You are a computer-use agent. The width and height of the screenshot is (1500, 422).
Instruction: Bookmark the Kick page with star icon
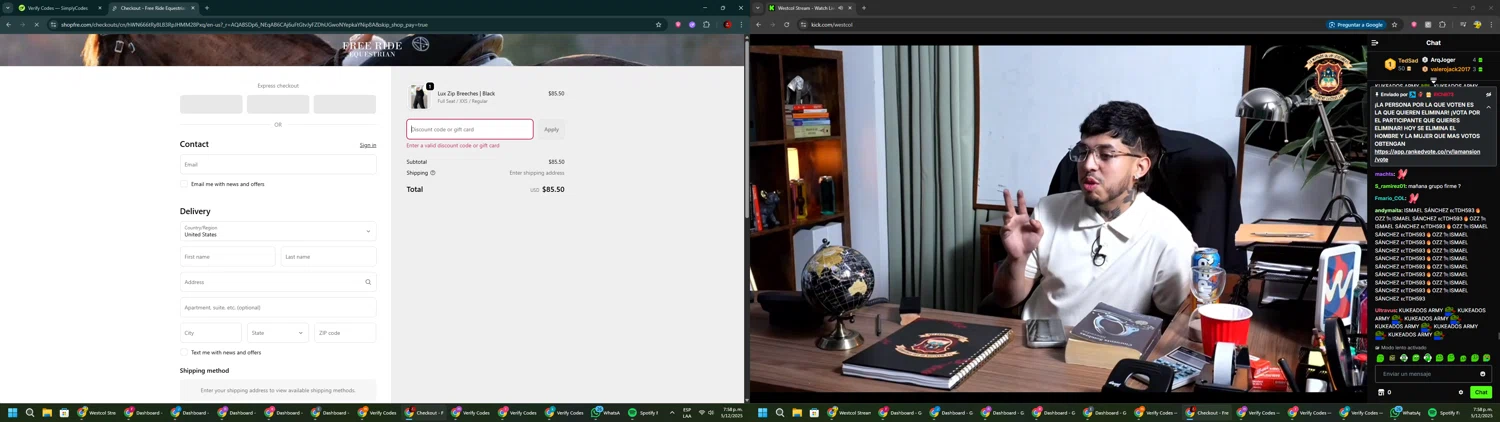point(1394,24)
